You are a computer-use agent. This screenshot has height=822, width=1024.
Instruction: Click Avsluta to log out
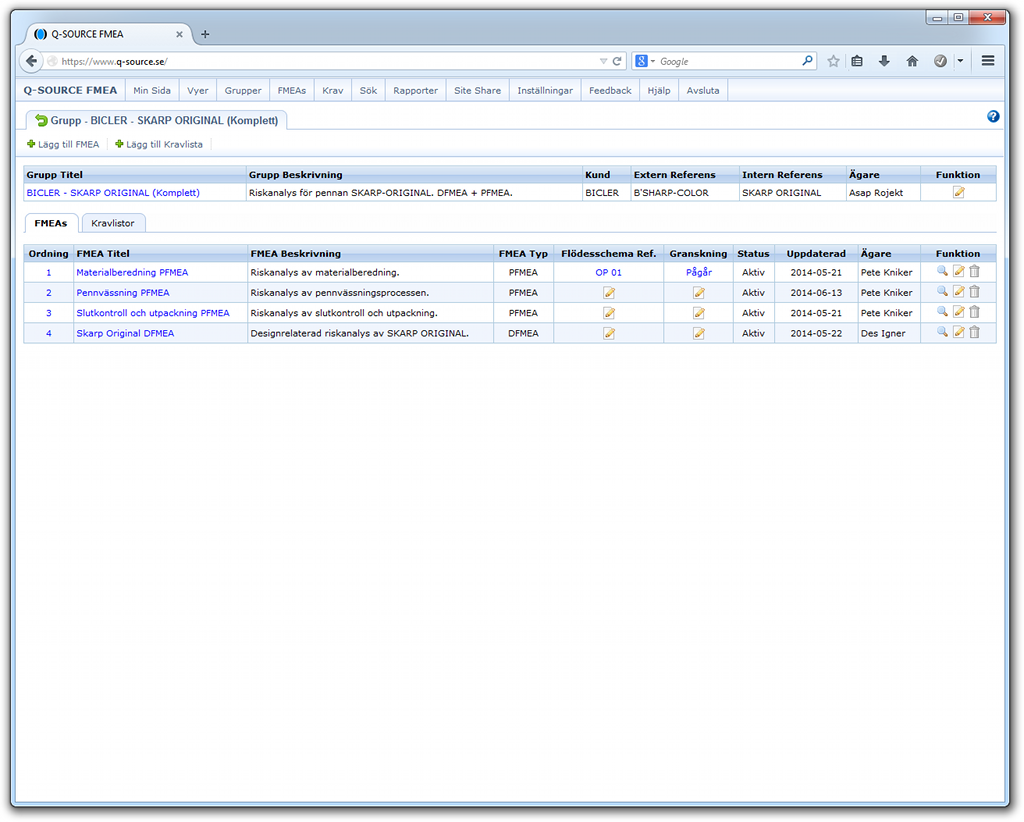pos(703,90)
